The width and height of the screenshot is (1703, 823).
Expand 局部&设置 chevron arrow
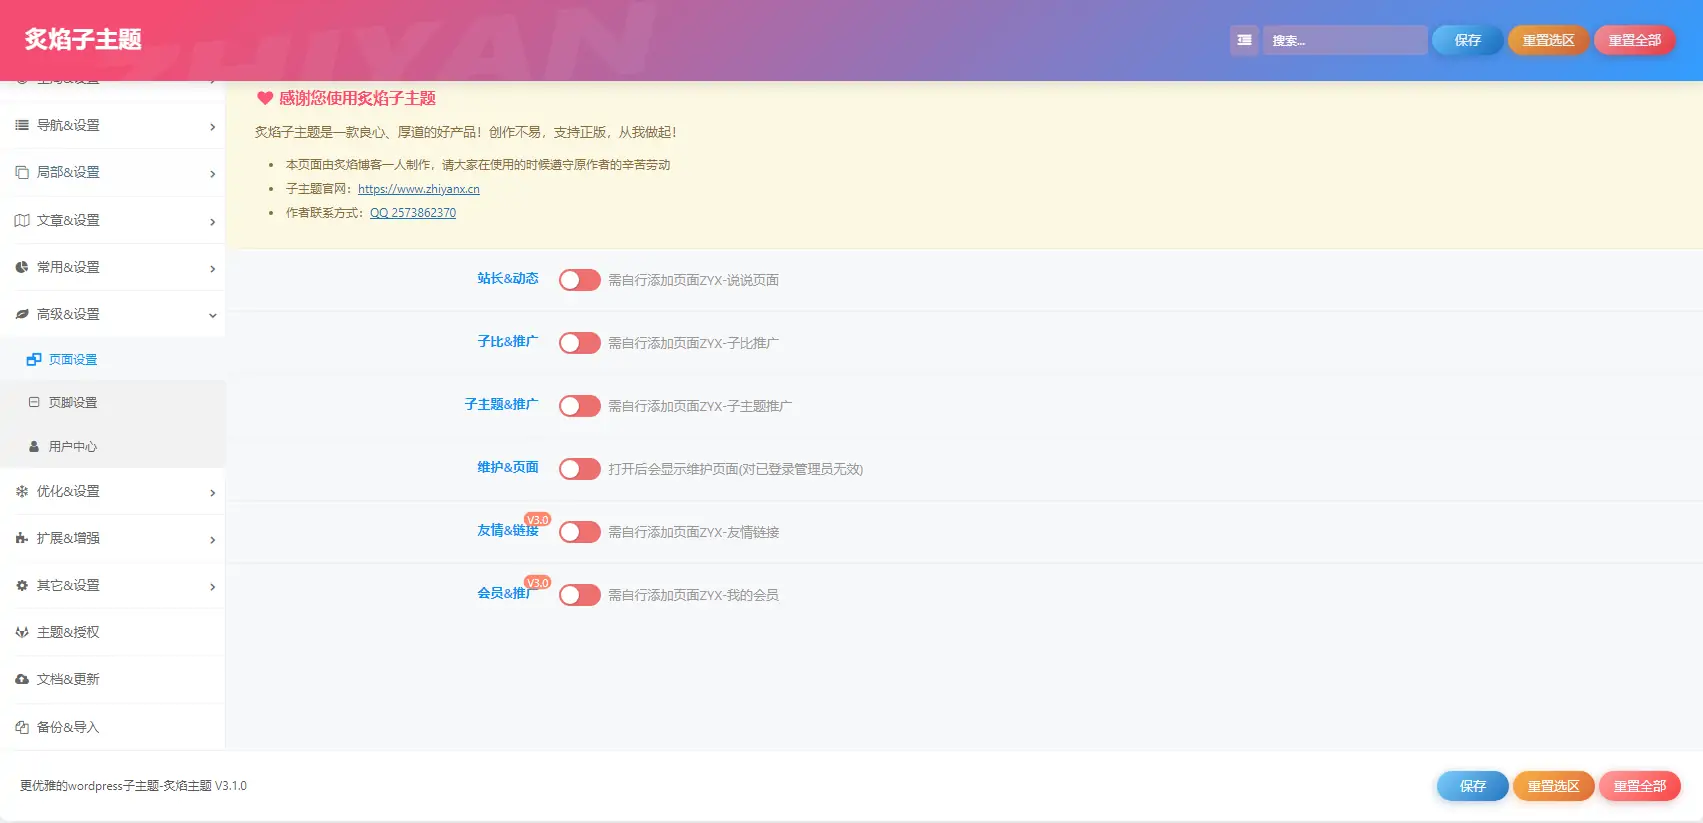click(x=212, y=174)
